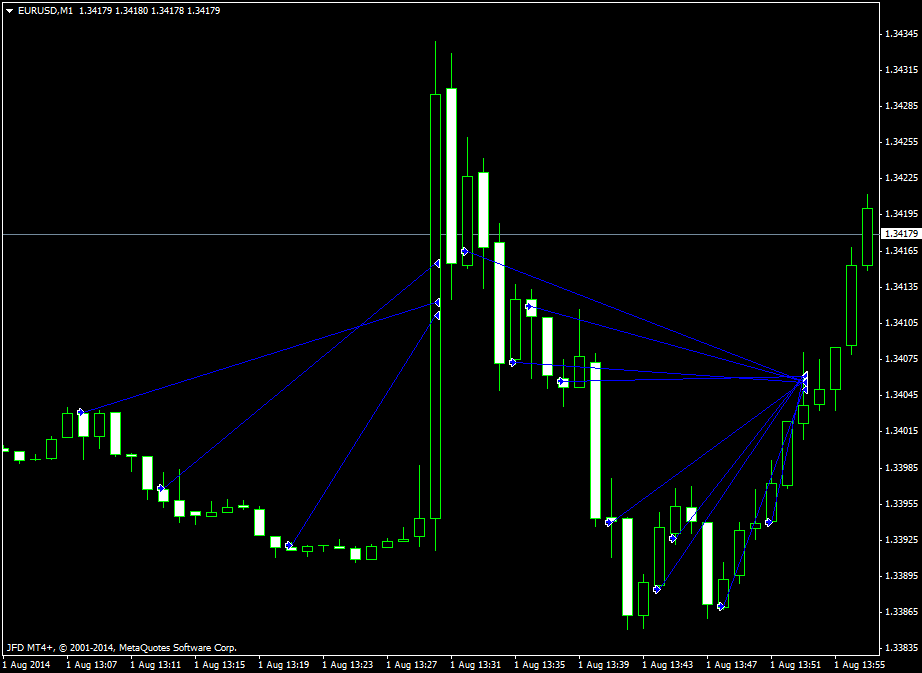Select the trade entry arrow at 13:20
922x673 pixels.
(x=289, y=545)
